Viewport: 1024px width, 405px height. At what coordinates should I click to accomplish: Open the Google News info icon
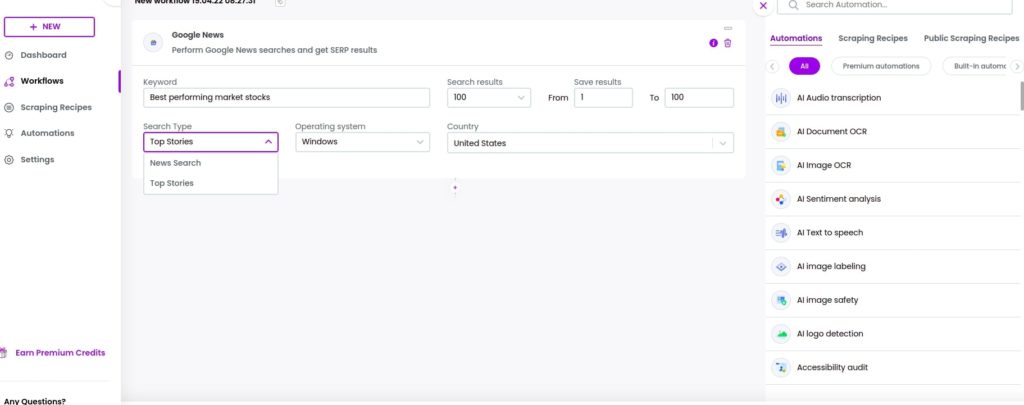click(x=713, y=43)
